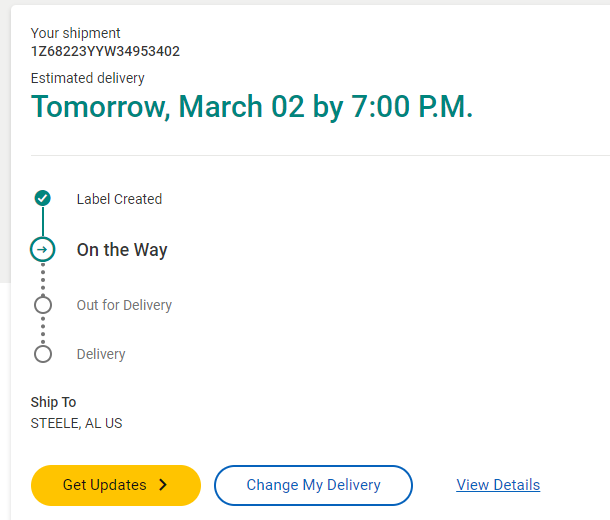Click the Ship To heading
Image resolution: width=610 pixels, height=520 pixels.
tap(53, 402)
